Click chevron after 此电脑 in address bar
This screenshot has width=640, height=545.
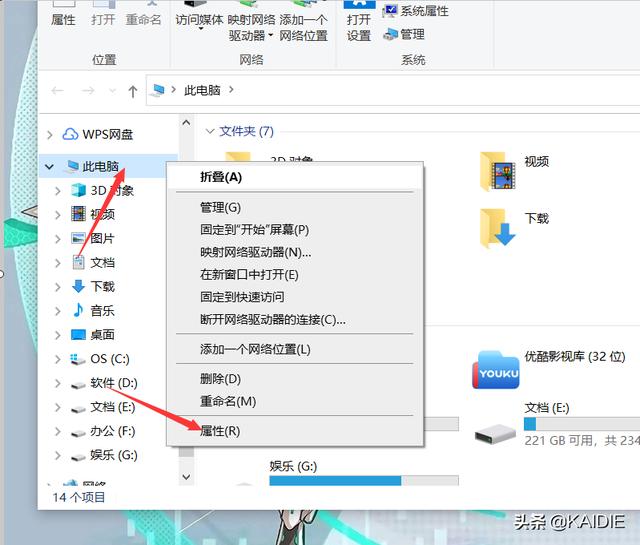coord(231,89)
